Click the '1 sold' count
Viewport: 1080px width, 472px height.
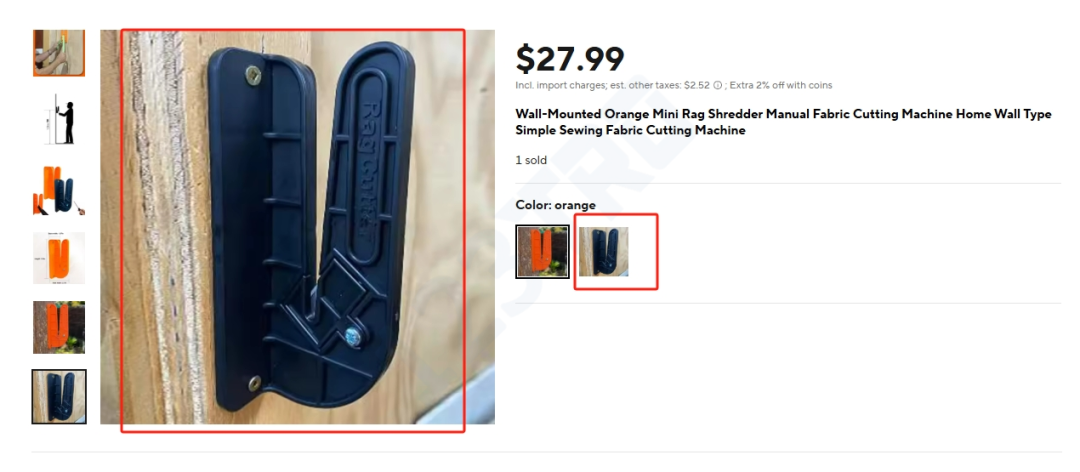pyautogui.click(x=531, y=160)
